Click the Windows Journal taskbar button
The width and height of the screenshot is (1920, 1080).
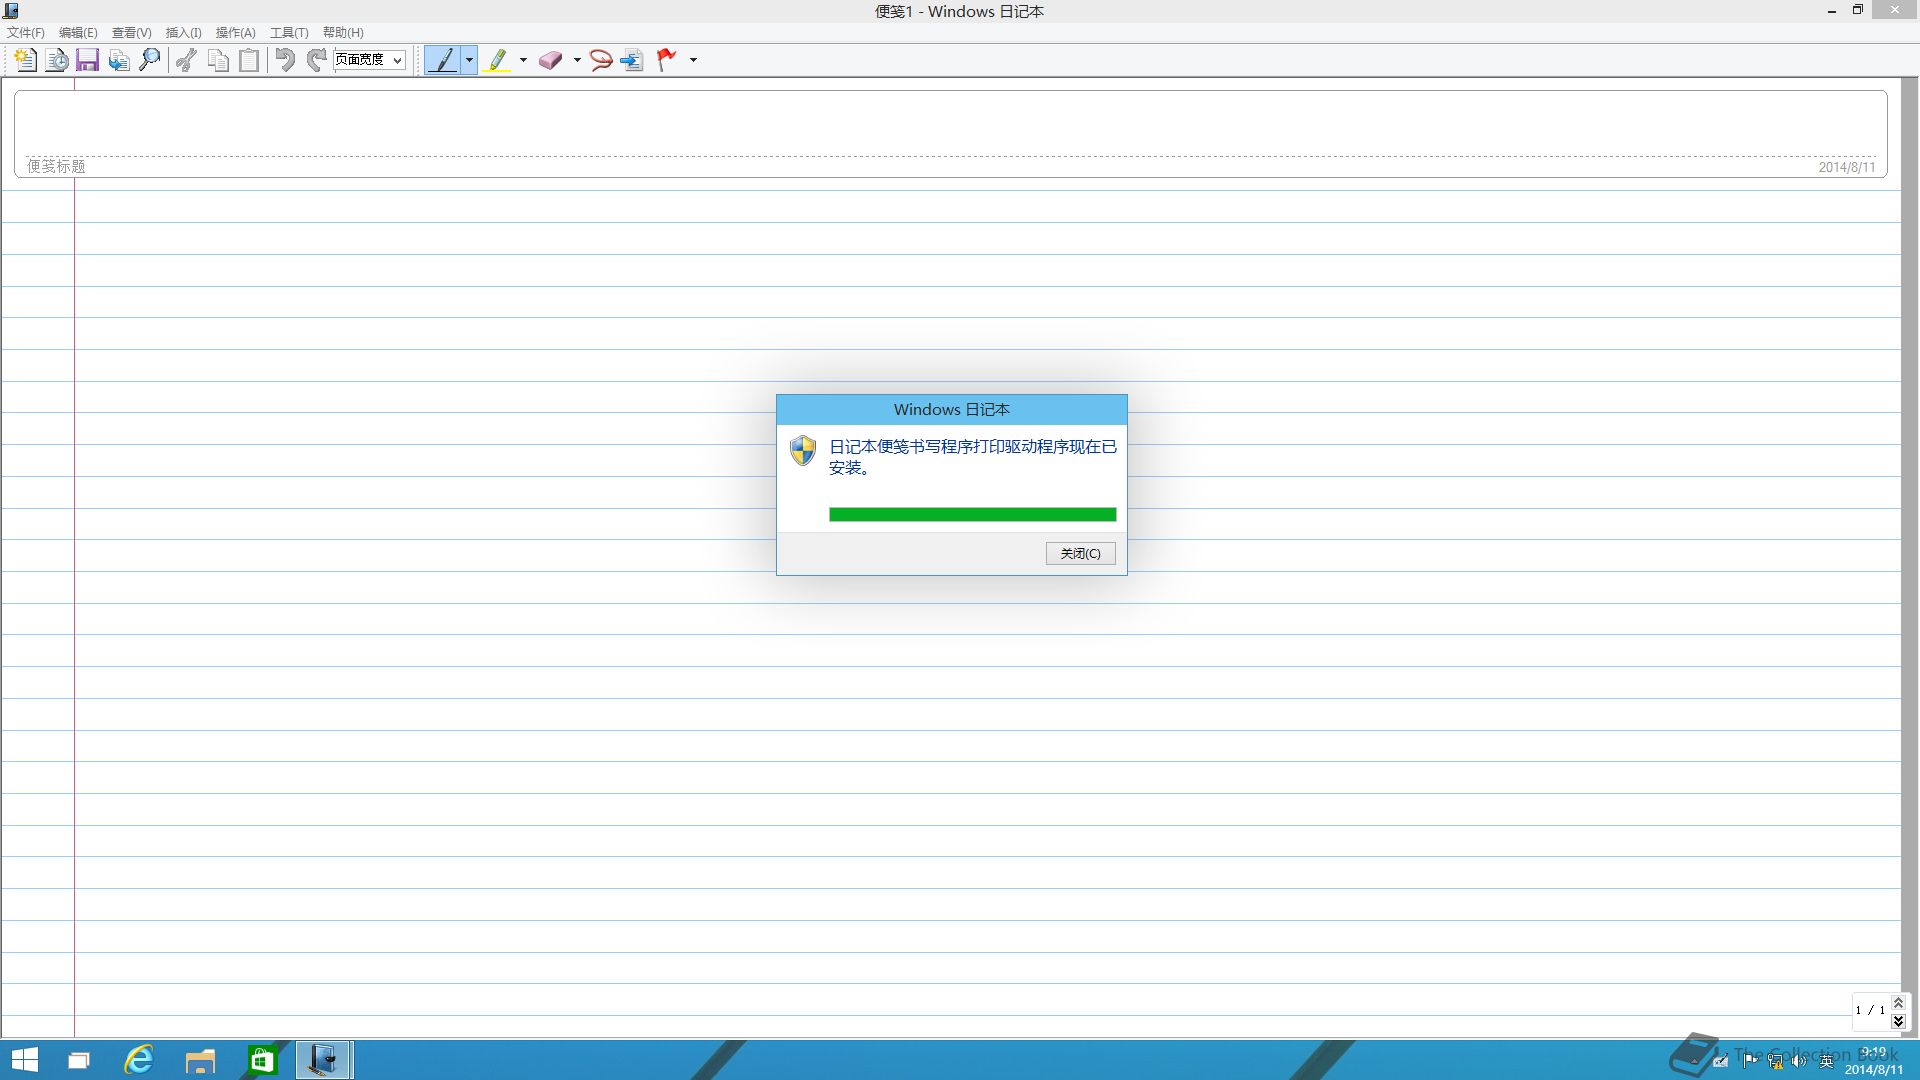click(324, 1060)
